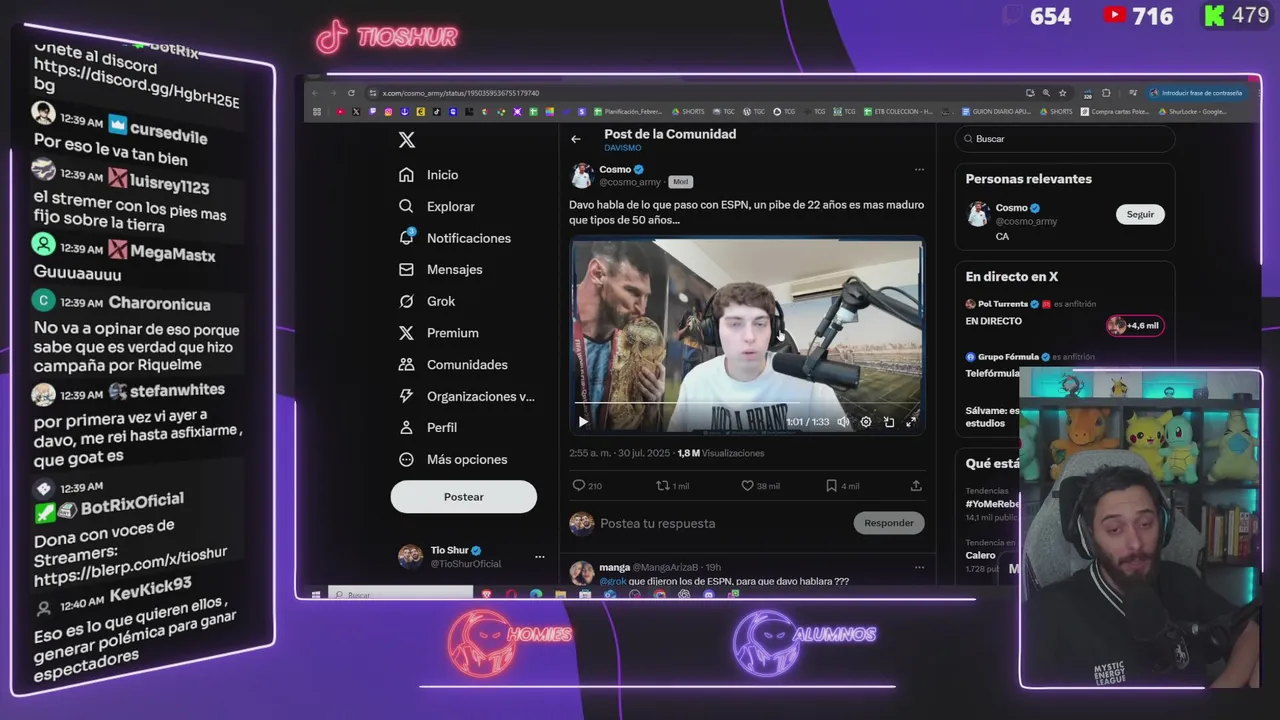1280x720 pixels.
Task: Open Notificaciones in X sidebar
Action: 454,238
